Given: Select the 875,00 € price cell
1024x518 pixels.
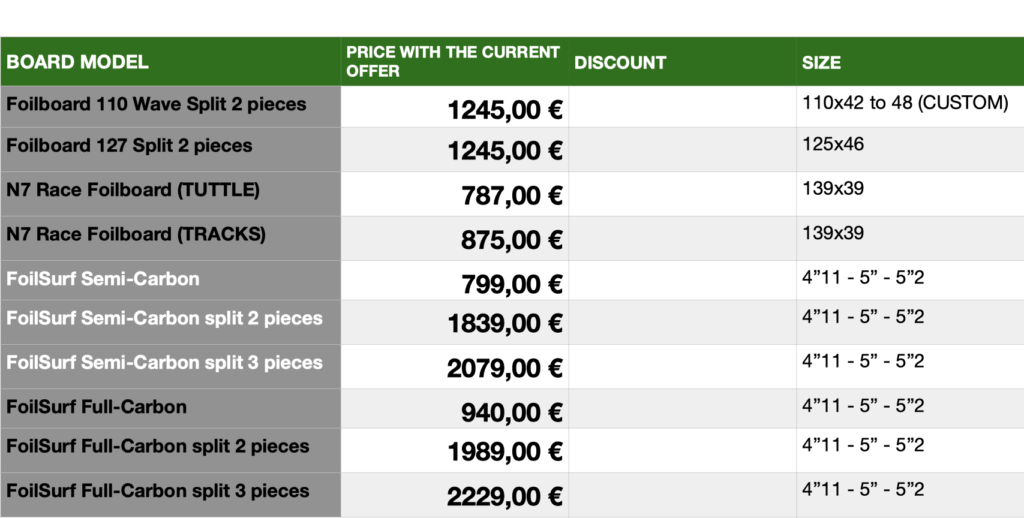Looking at the screenshot, I should [455, 238].
